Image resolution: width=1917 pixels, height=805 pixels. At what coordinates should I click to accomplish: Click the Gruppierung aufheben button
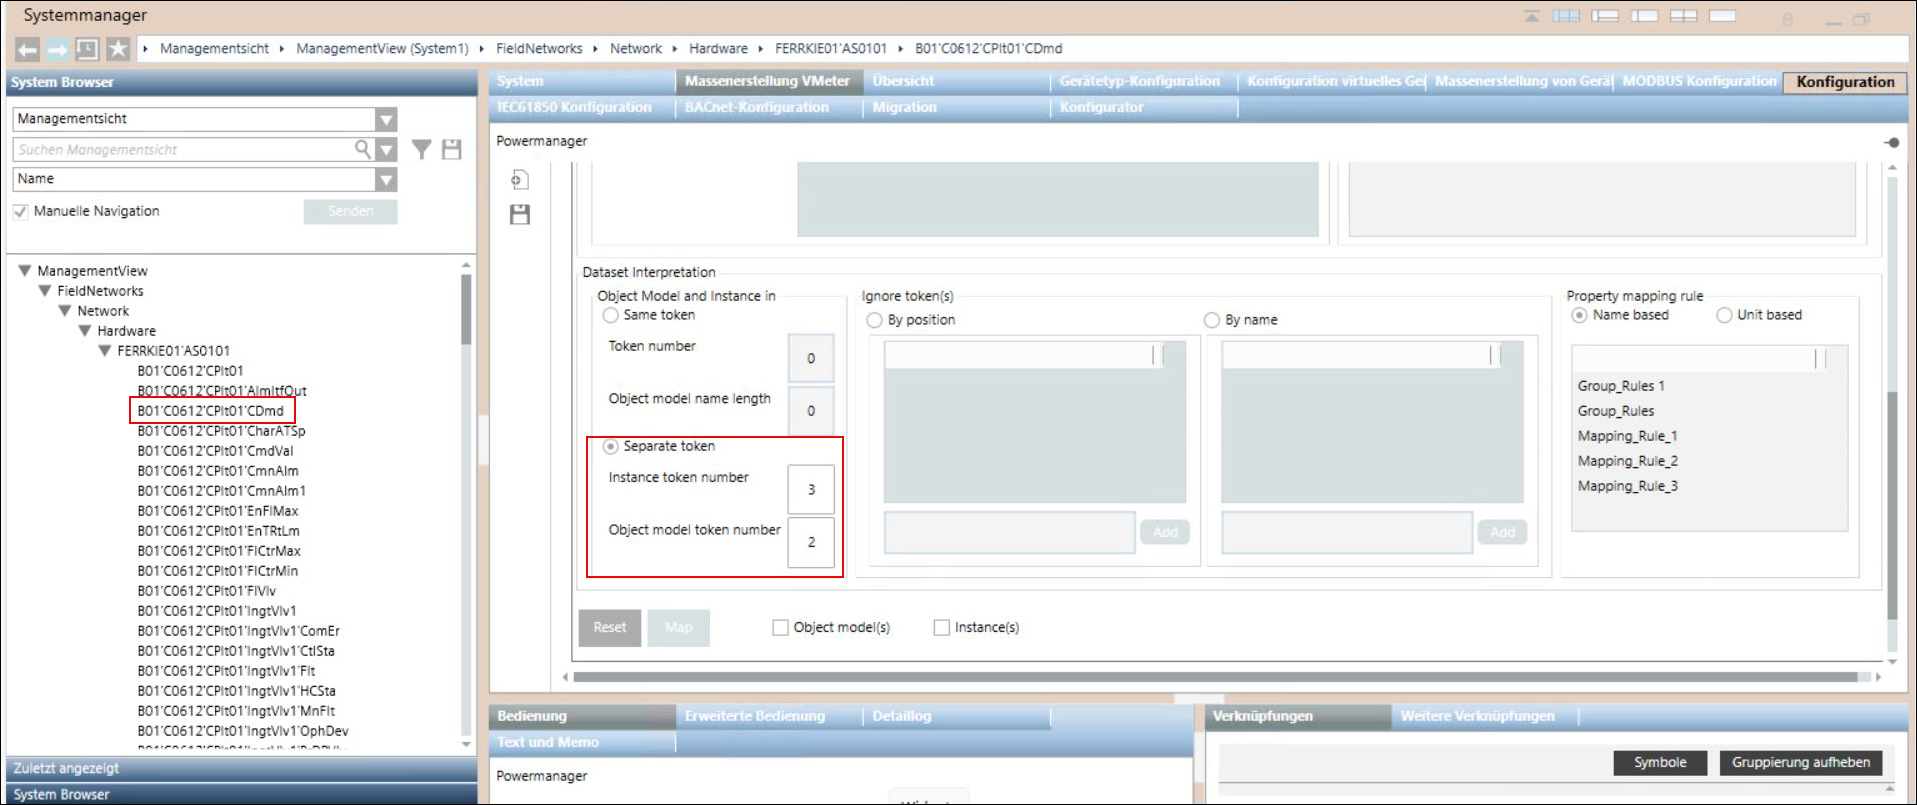pyautogui.click(x=1800, y=762)
